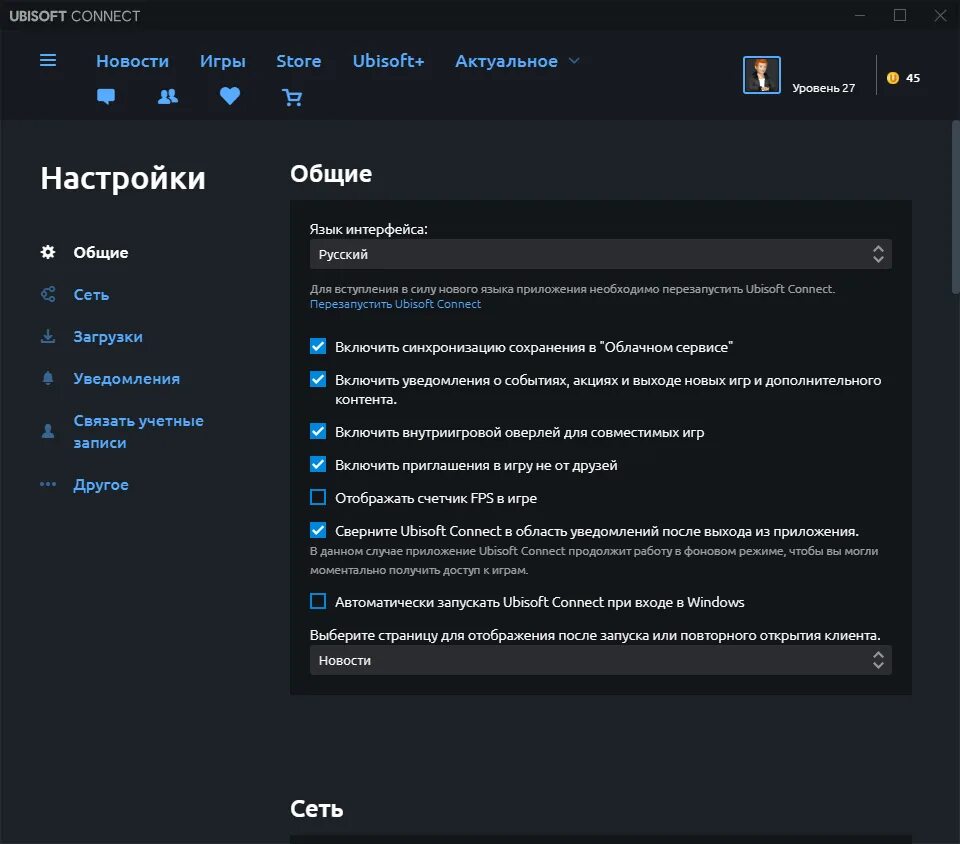Uncheck game invitations from non-friends
The image size is (960, 844).
pos(318,465)
